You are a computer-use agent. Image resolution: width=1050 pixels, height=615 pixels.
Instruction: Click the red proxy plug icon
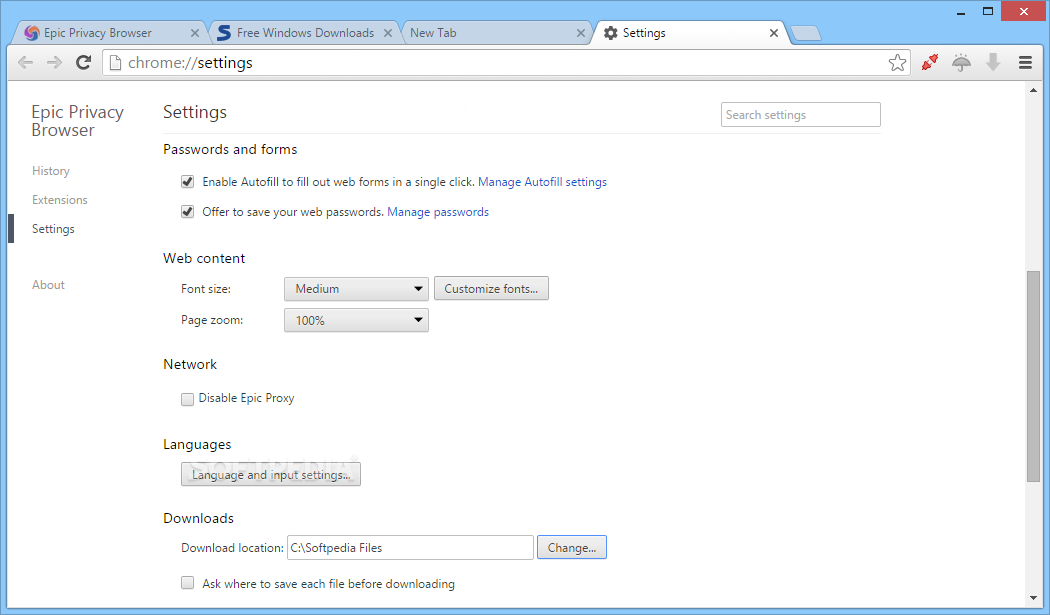tap(929, 62)
